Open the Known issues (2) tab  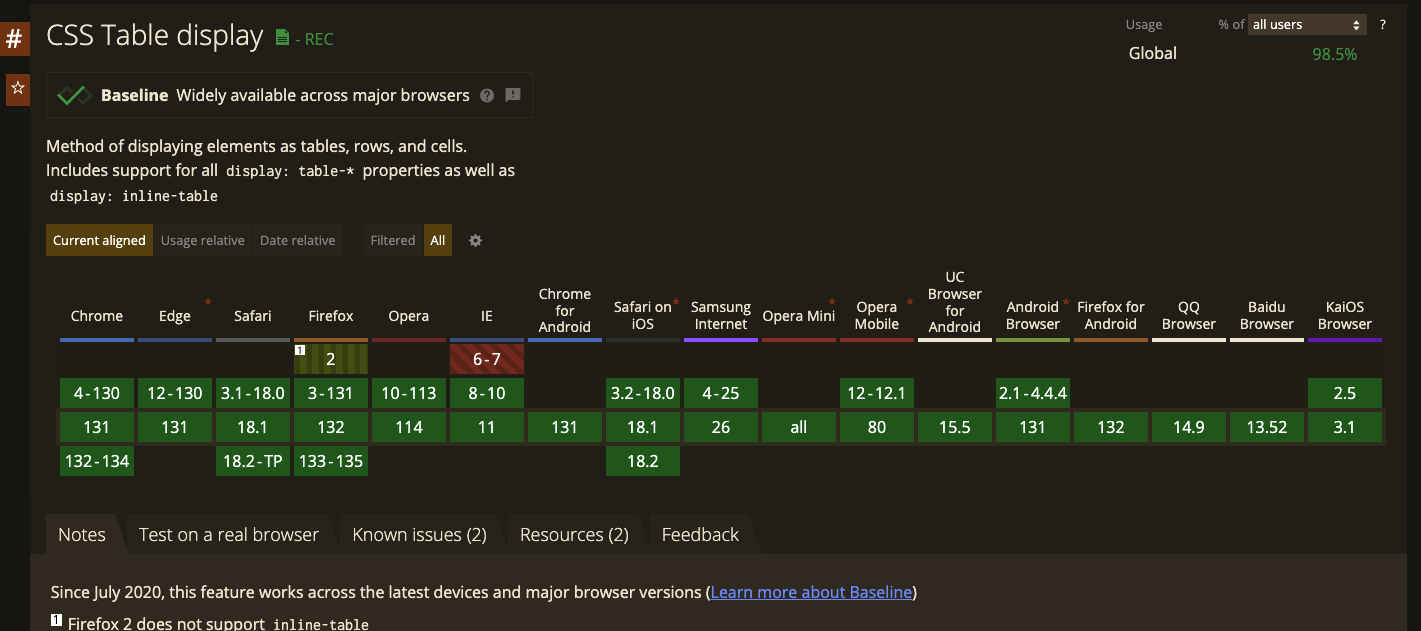[420, 535]
